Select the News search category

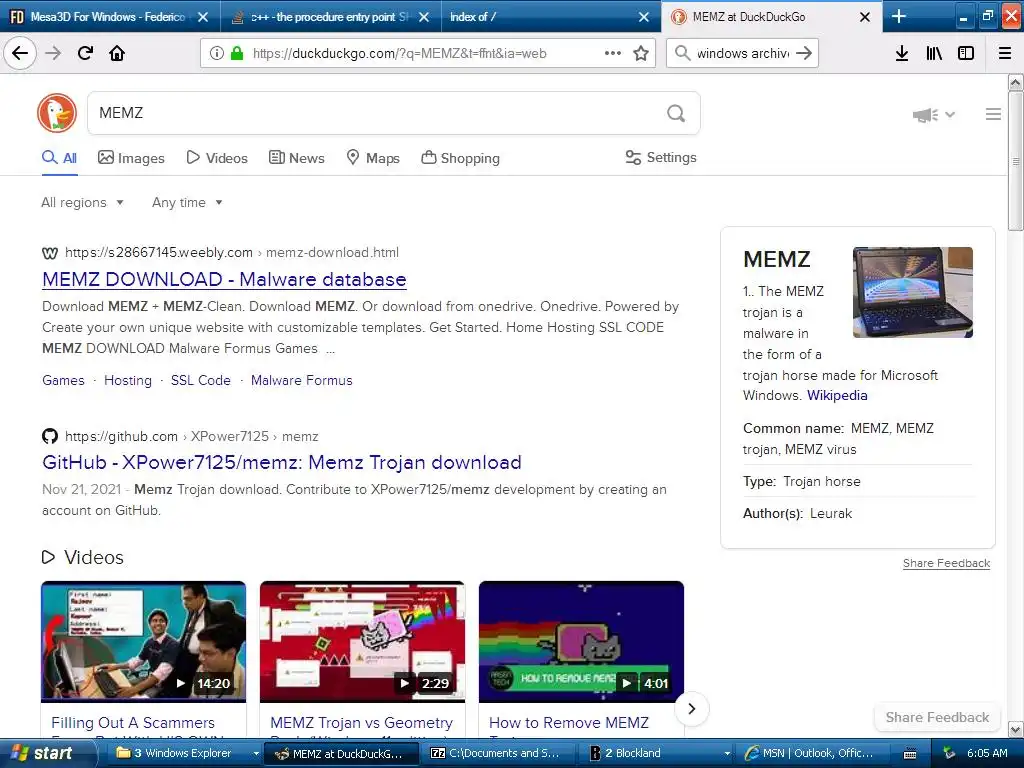pos(297,158)
